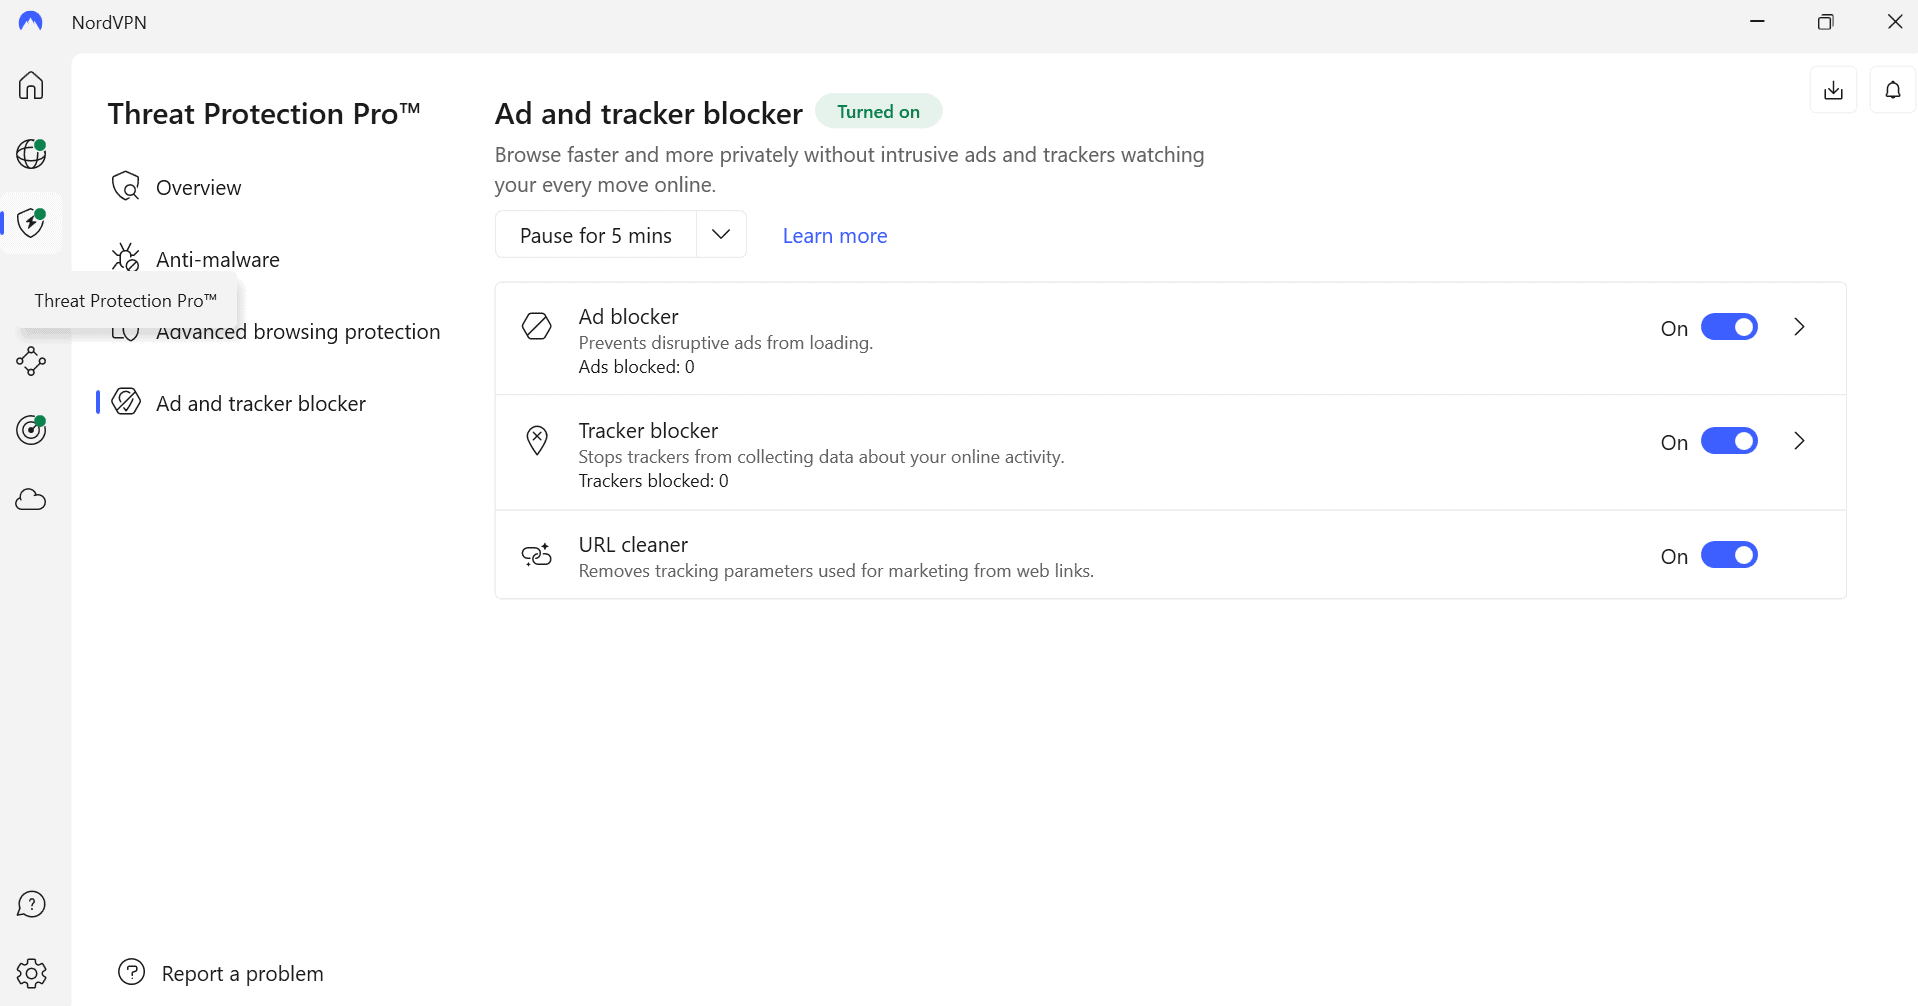Select the Threat Protection shield icon

[31, 222]
